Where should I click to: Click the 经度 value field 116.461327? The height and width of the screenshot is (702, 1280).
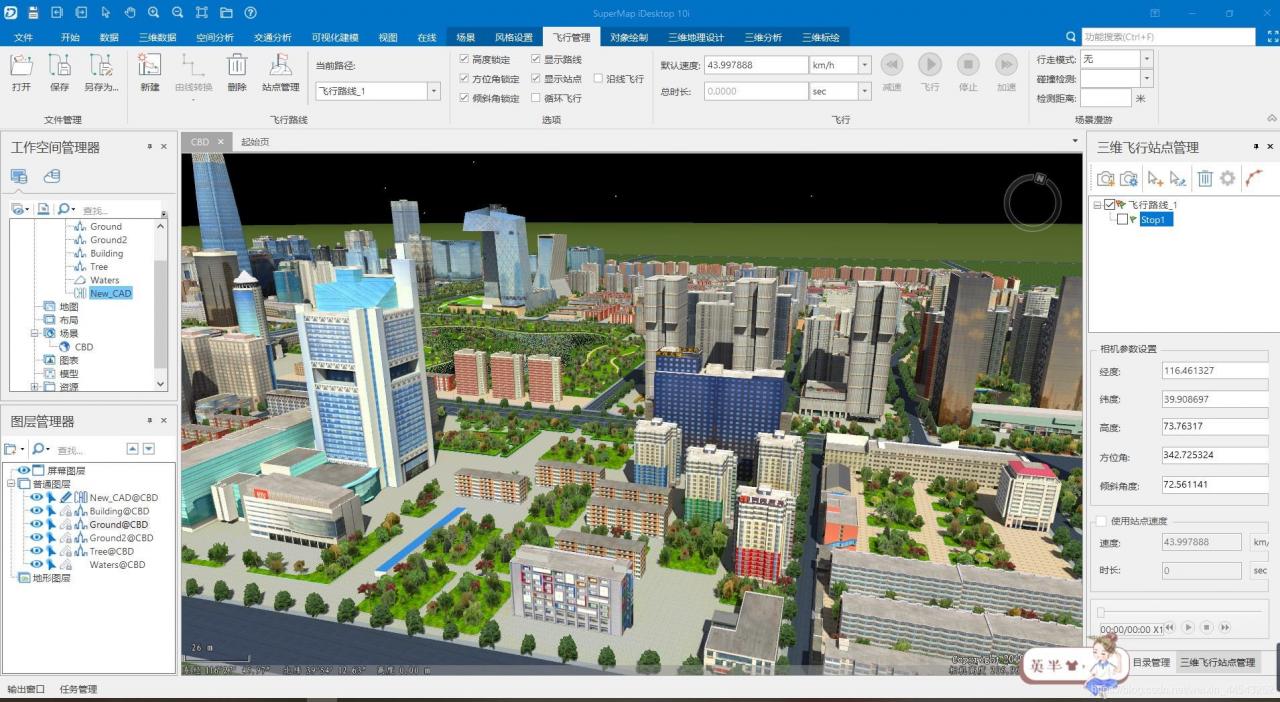pos(1214,371)
